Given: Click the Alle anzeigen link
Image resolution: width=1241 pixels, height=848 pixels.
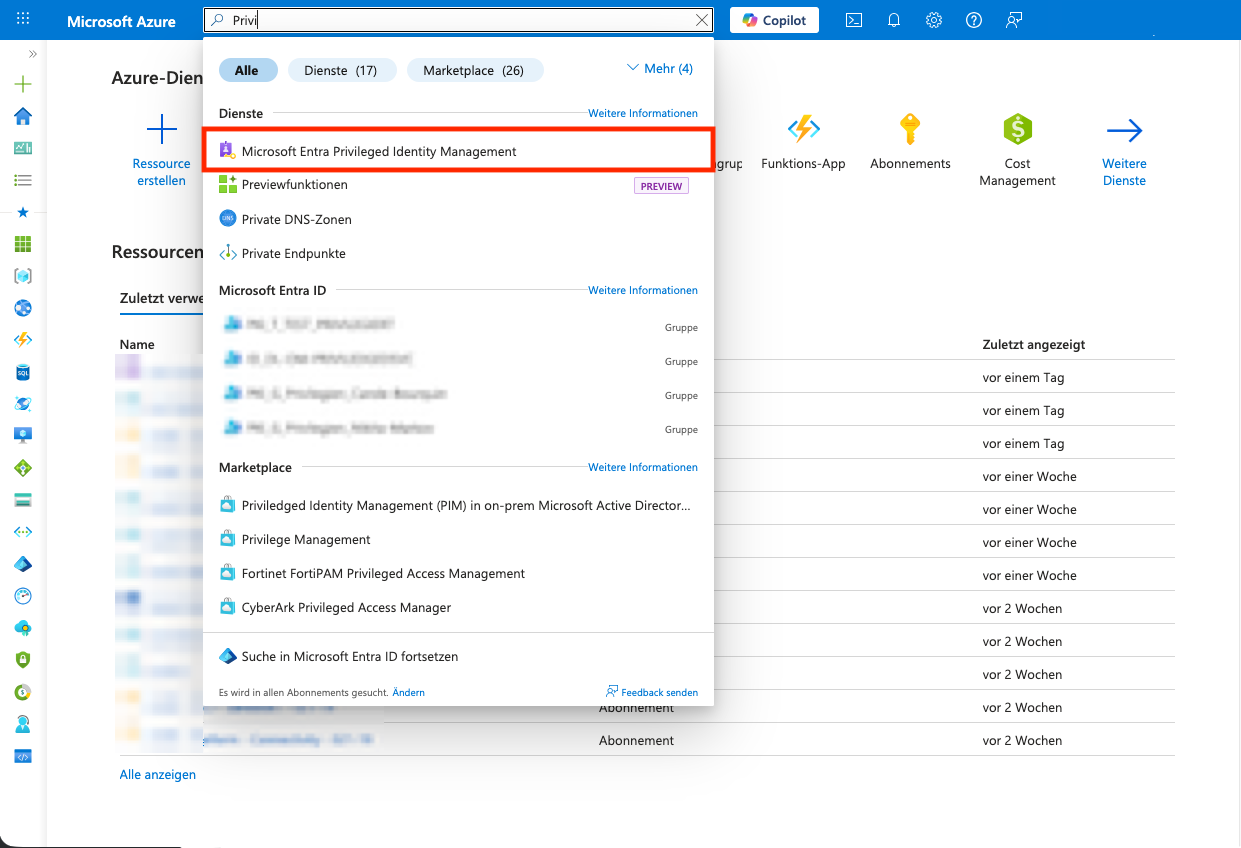Looking at the screenshot, I should 157,774.
